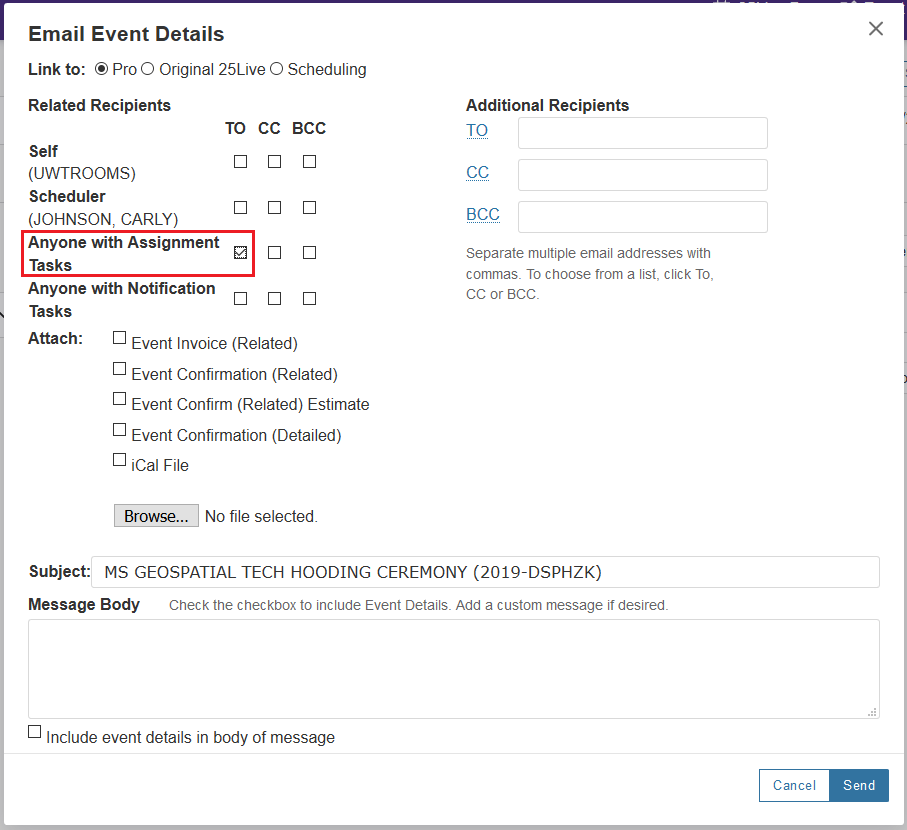Select the Original 25Live radio option

tap(148, 69)
